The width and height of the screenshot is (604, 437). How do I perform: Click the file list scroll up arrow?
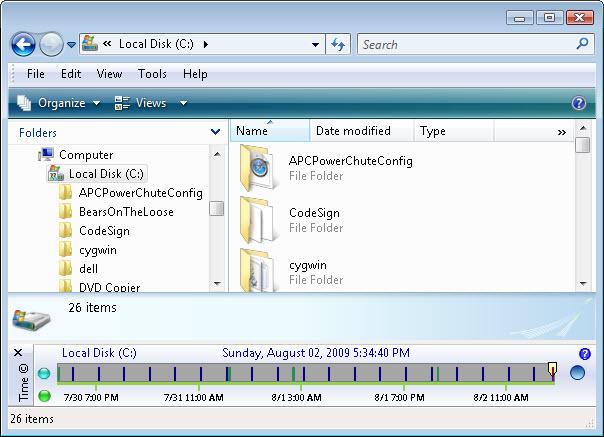[x=583, y=128]
